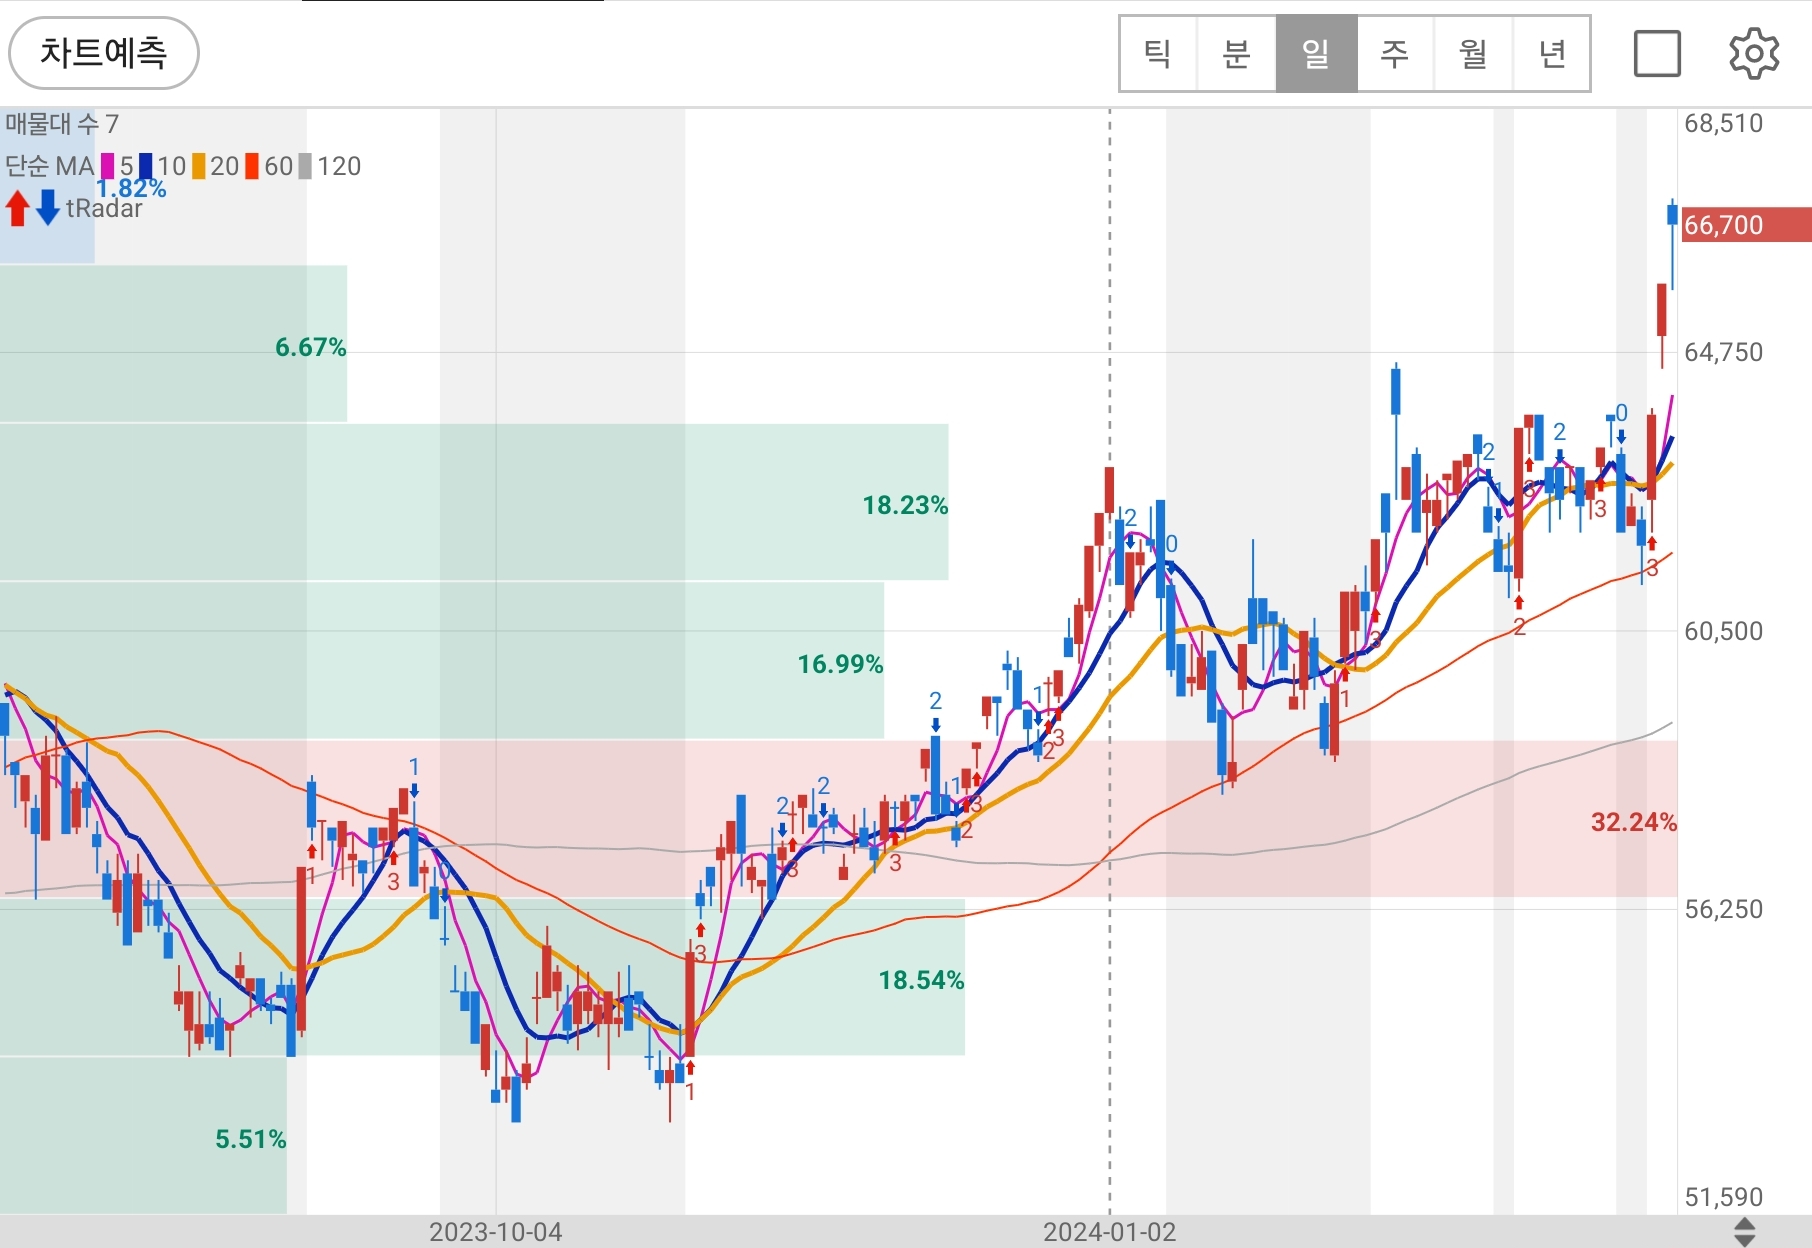Click the 매물대 수 7 indicator label
1812x1248 pixels.
(62, 124)
